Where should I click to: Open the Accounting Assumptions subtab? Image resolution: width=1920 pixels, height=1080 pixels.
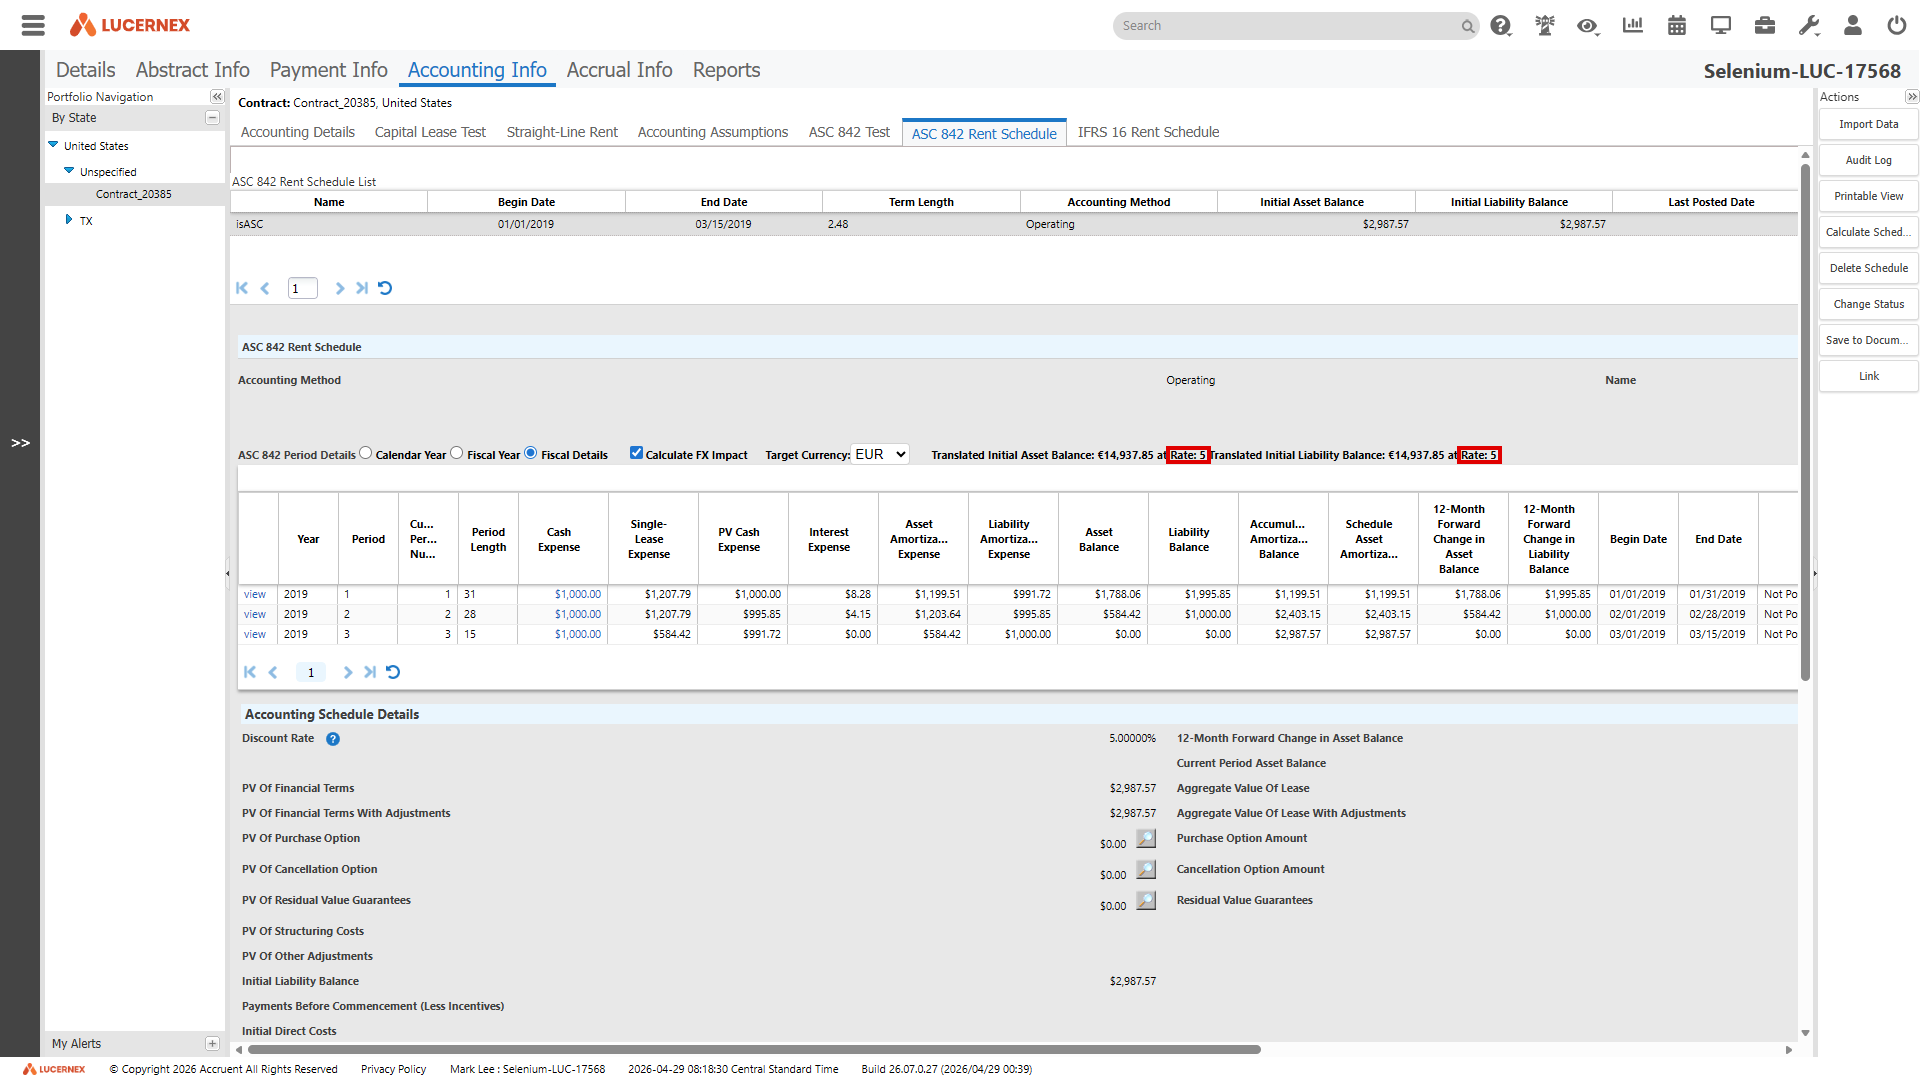tap(713, 132)
